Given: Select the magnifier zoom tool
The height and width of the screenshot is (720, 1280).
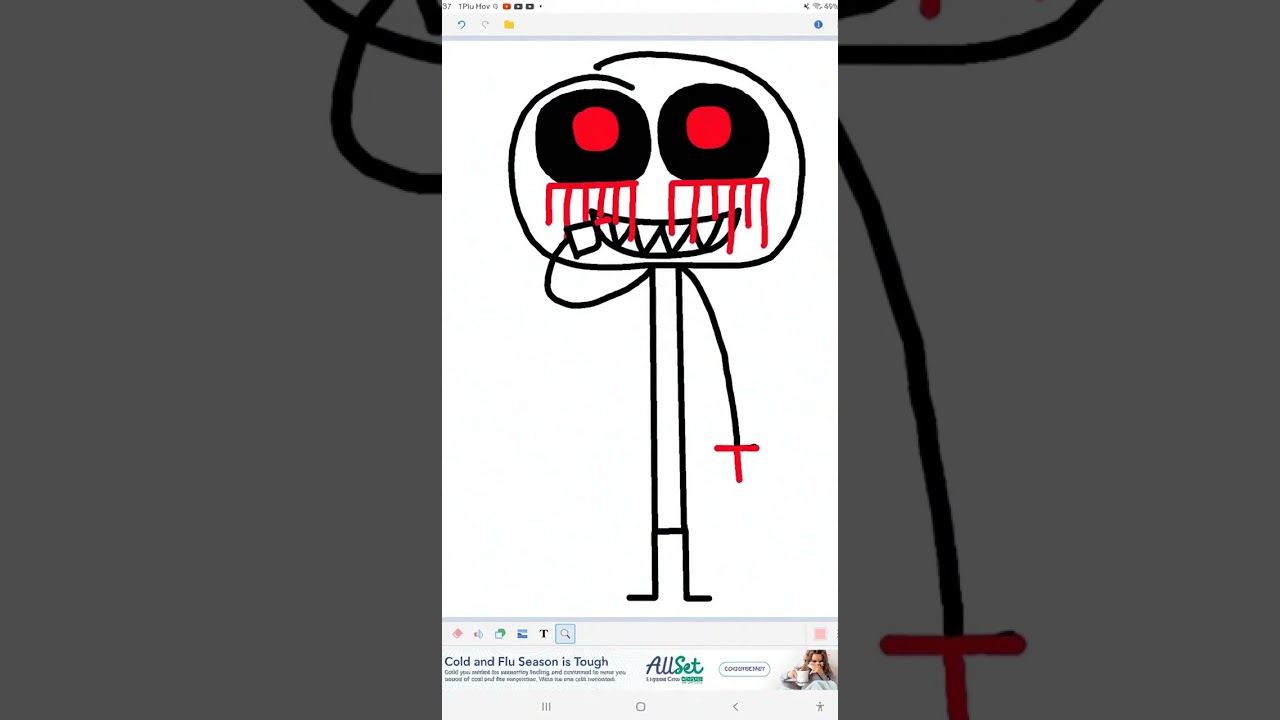Looking at the screenshot, I should point(565,634).
